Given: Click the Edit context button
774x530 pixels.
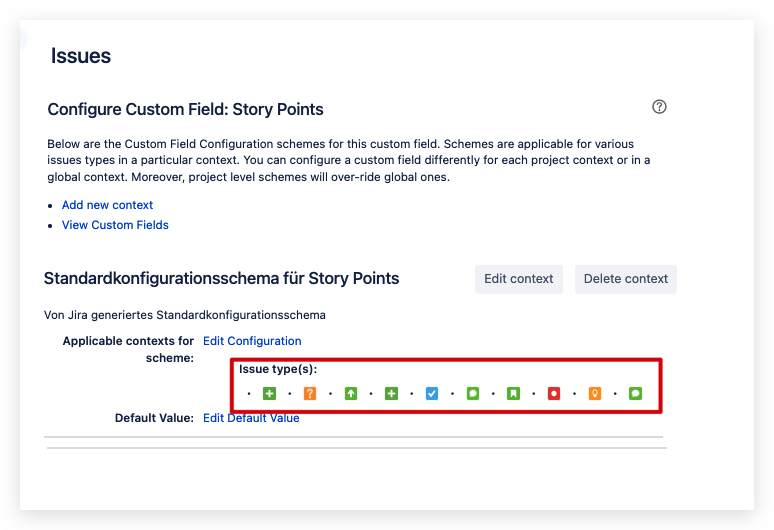Looking at the screenshot, I should point(519,279).
